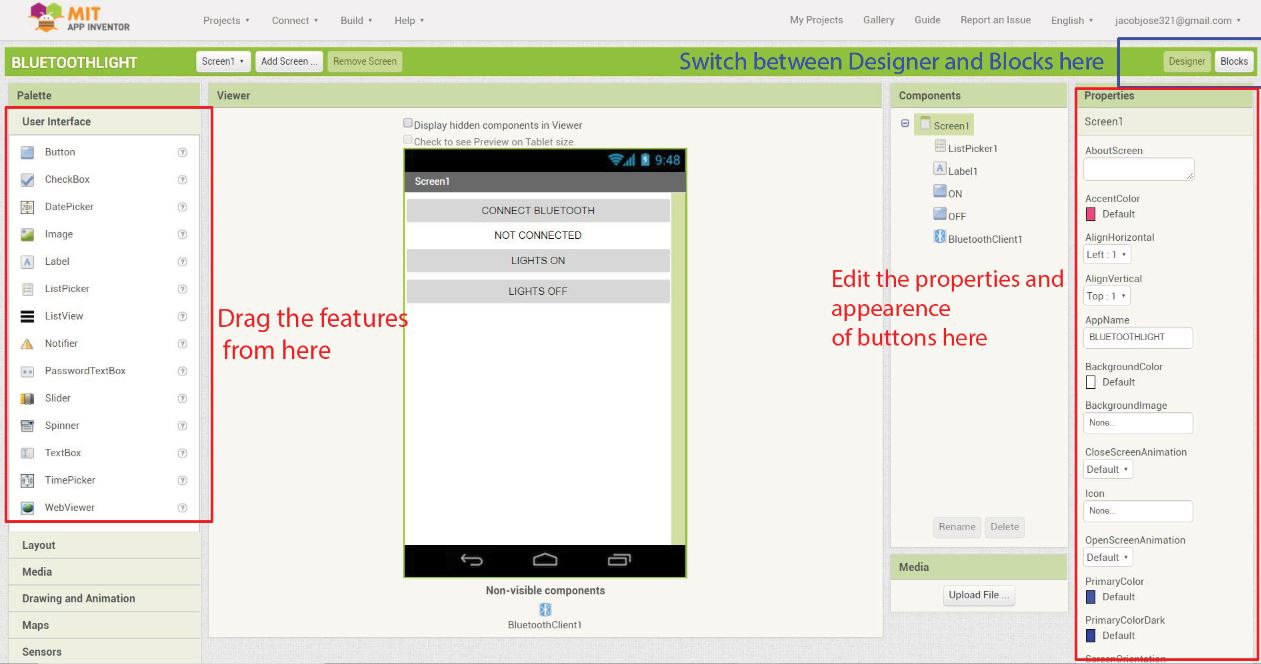Open the AlignVertical Top dropdown
1261x664 pixels.
point(1108,296)
